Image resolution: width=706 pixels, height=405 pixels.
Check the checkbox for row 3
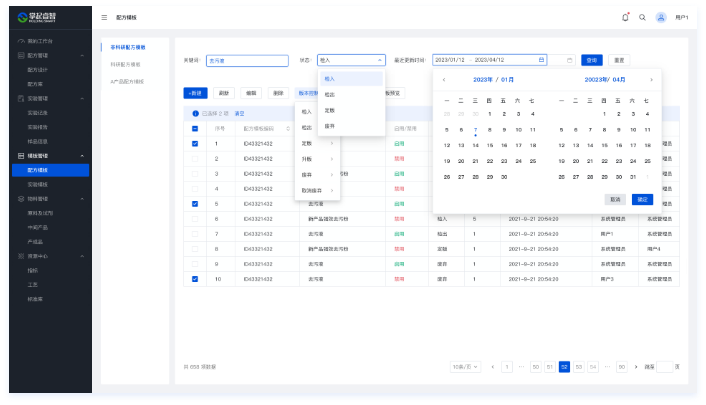(195, 174)
